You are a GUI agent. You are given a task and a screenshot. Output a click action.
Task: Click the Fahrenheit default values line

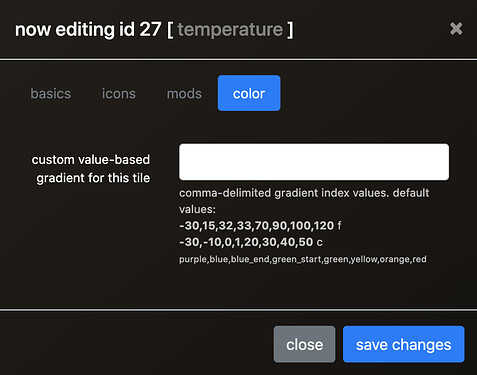(260, 226)
